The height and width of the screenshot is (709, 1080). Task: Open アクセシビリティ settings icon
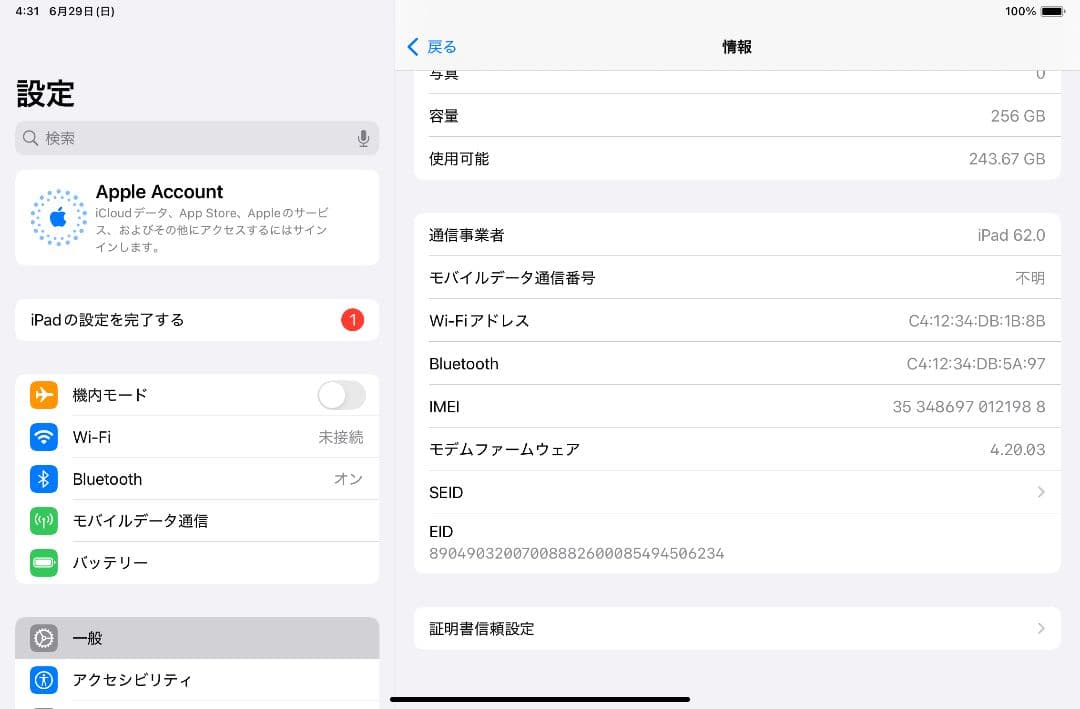click(43, 680)
